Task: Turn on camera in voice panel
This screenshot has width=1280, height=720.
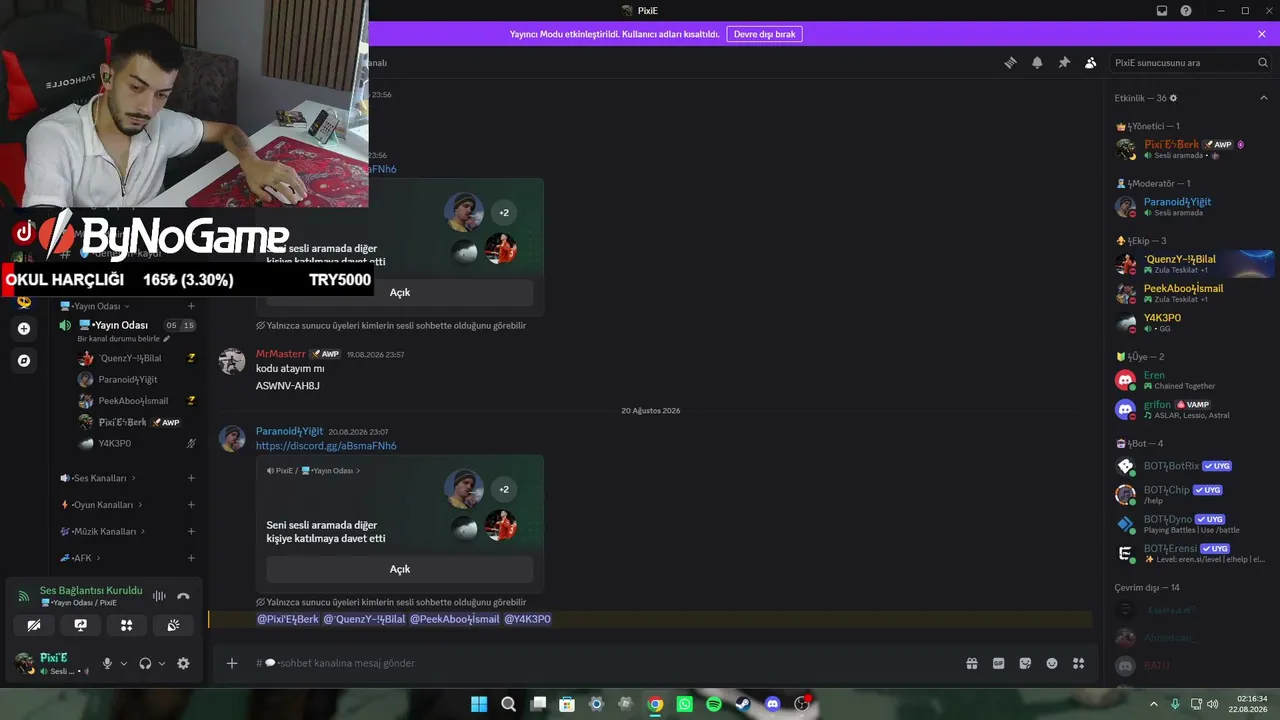Action: pyautogui.click(x=34, y=625)
